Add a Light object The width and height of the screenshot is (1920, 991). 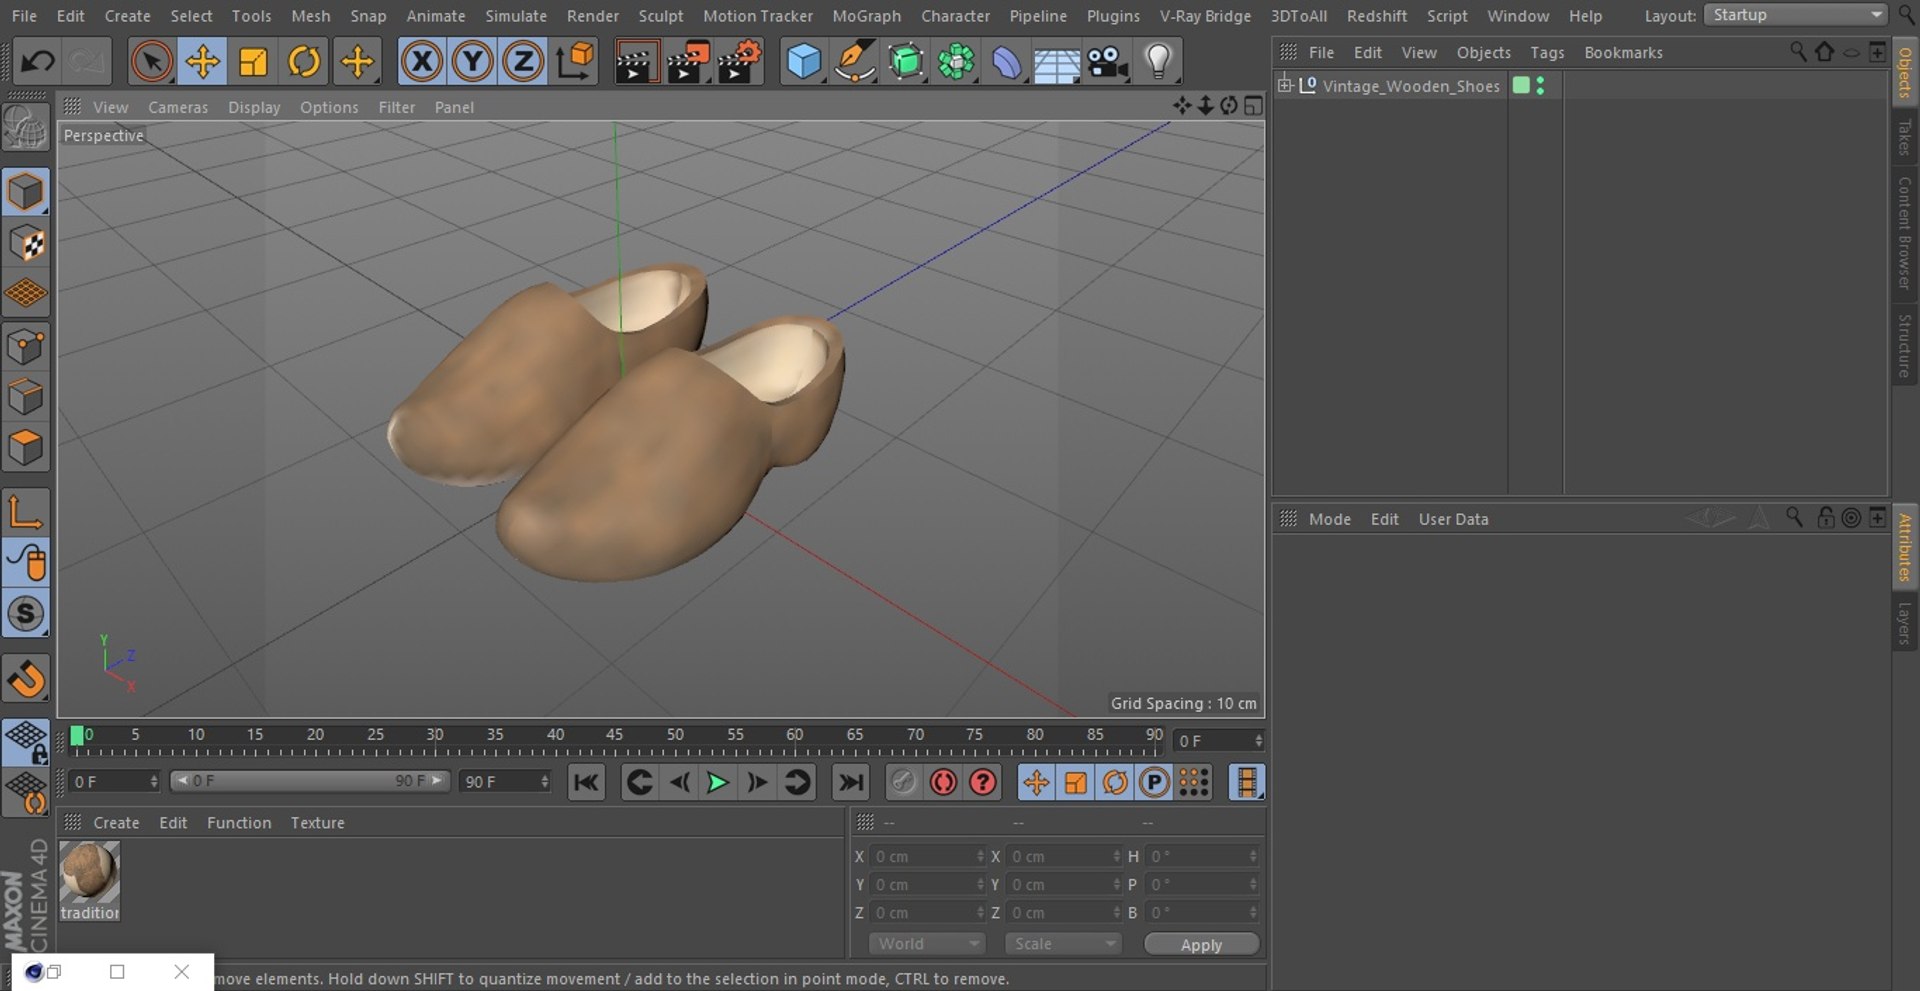(1158, 62)
